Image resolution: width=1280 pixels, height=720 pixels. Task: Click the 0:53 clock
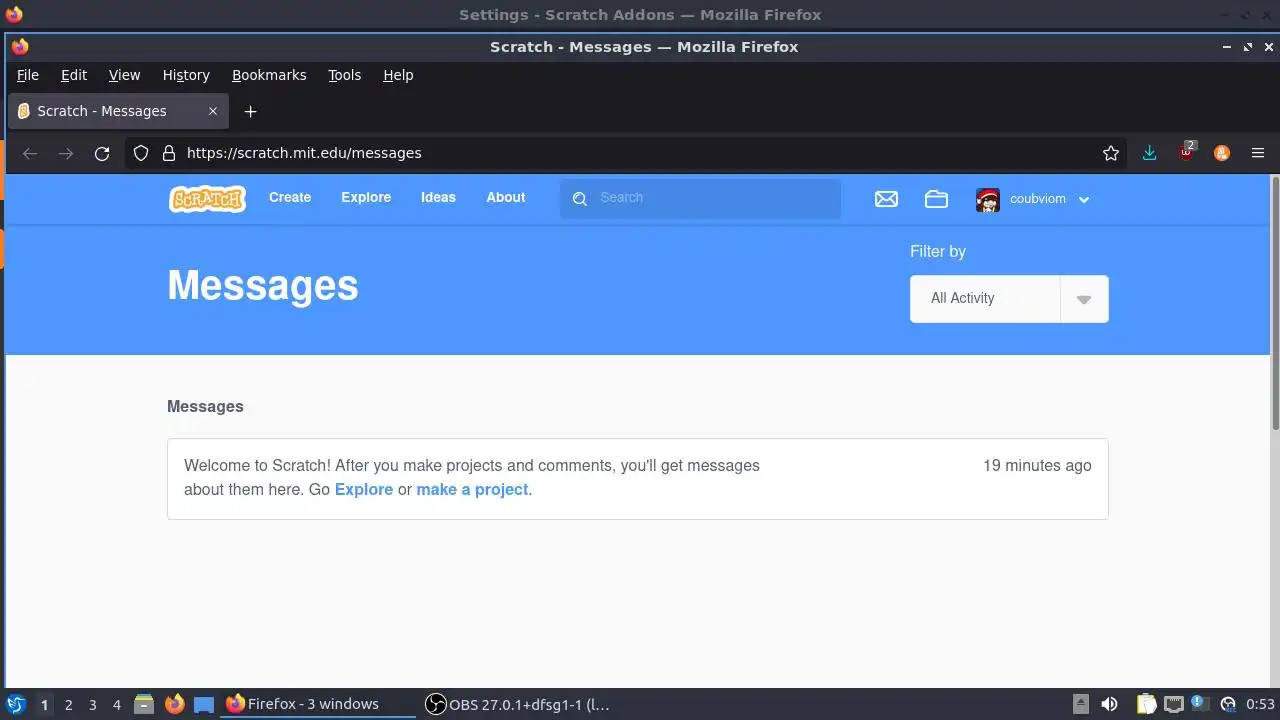pyautogui.click(x=1260, y=704)
